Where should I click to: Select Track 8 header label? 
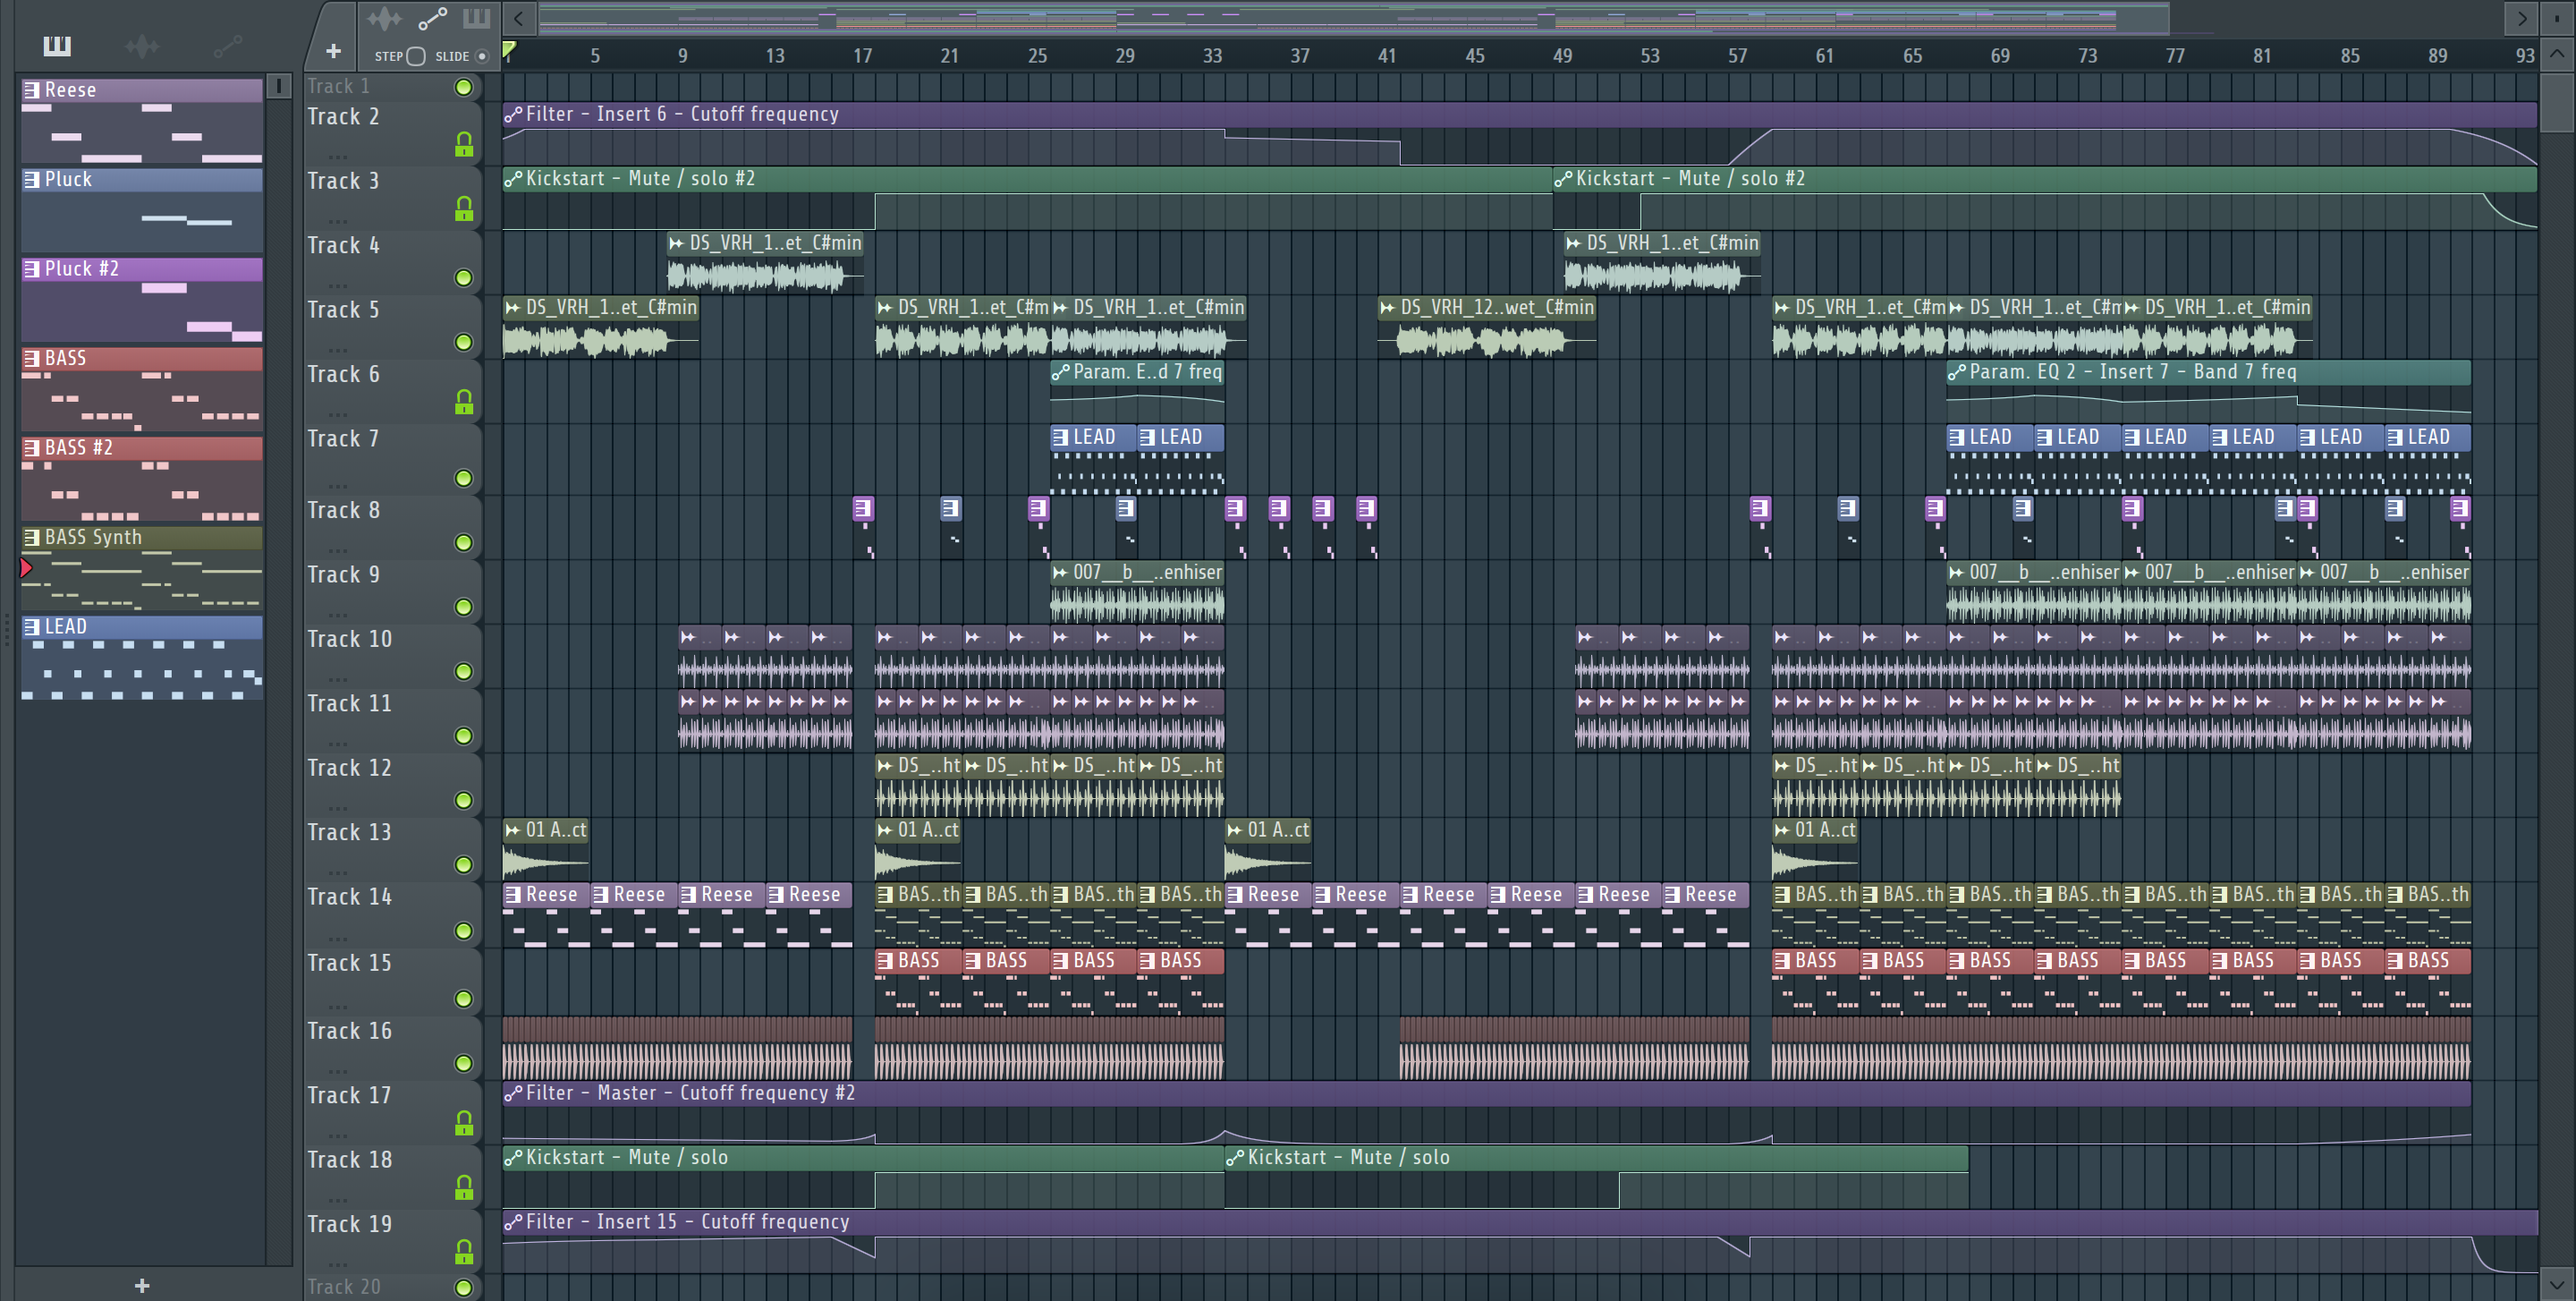pyautogui.click(x=343, y=511)
